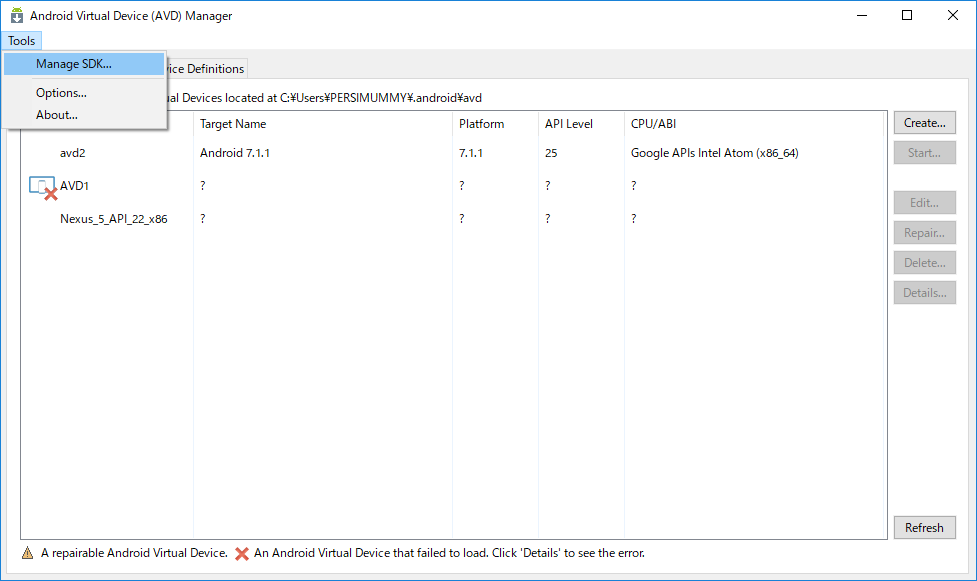The image size is (977, 581).
Task: Click the Details... button
Action: click(x=925, y=292)
